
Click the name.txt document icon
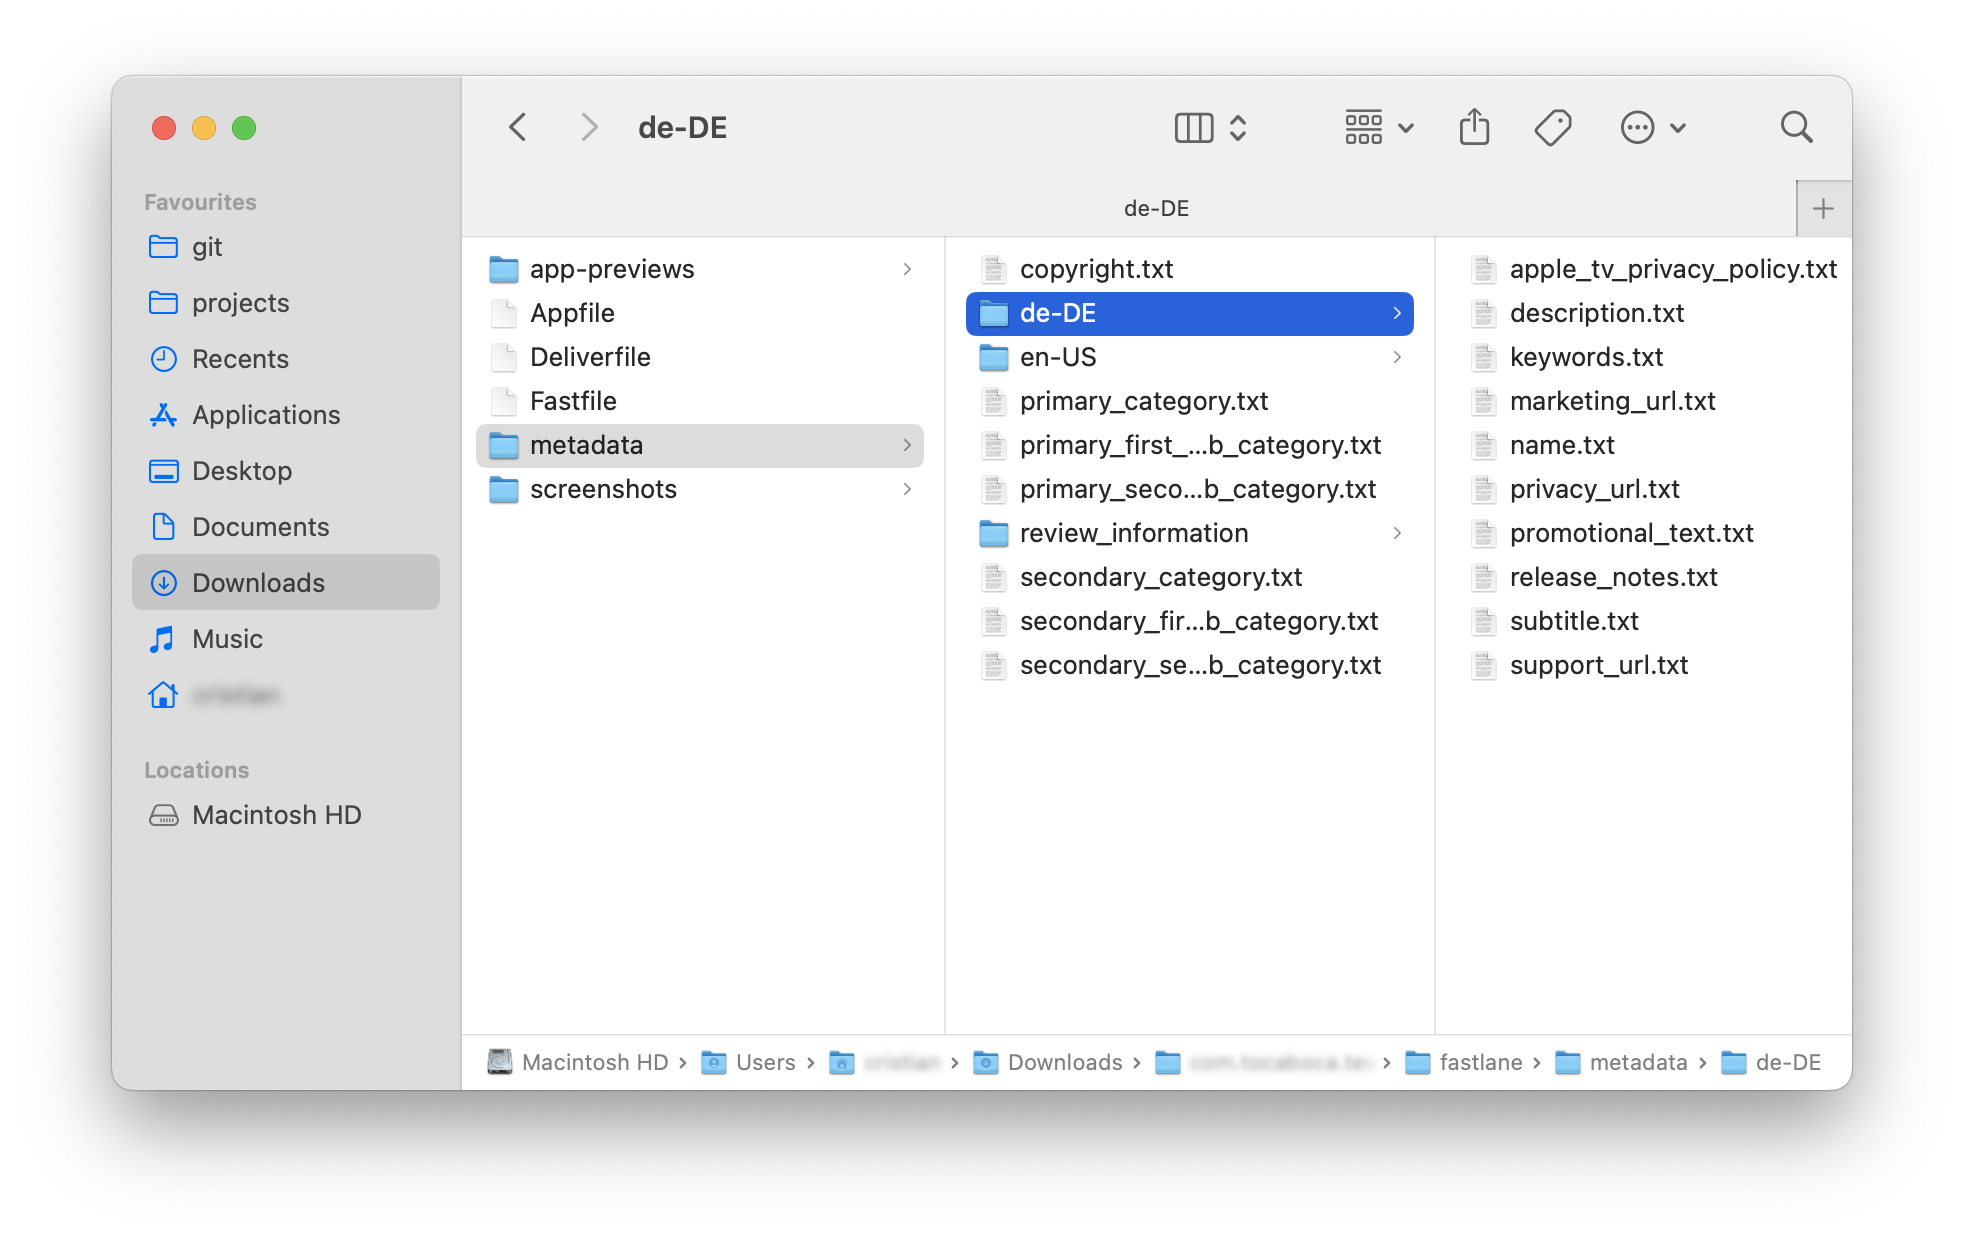(1483, 445)
